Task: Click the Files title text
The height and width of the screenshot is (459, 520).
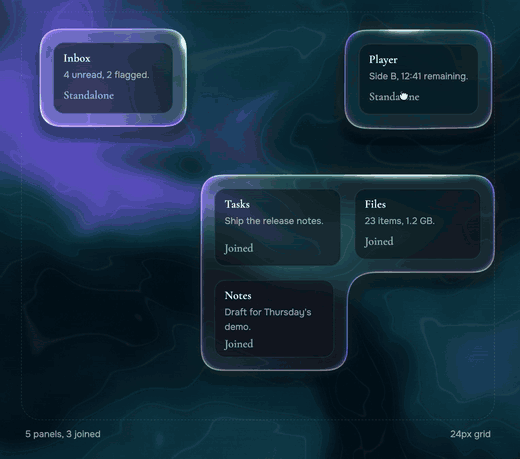Action: [375, 204]
